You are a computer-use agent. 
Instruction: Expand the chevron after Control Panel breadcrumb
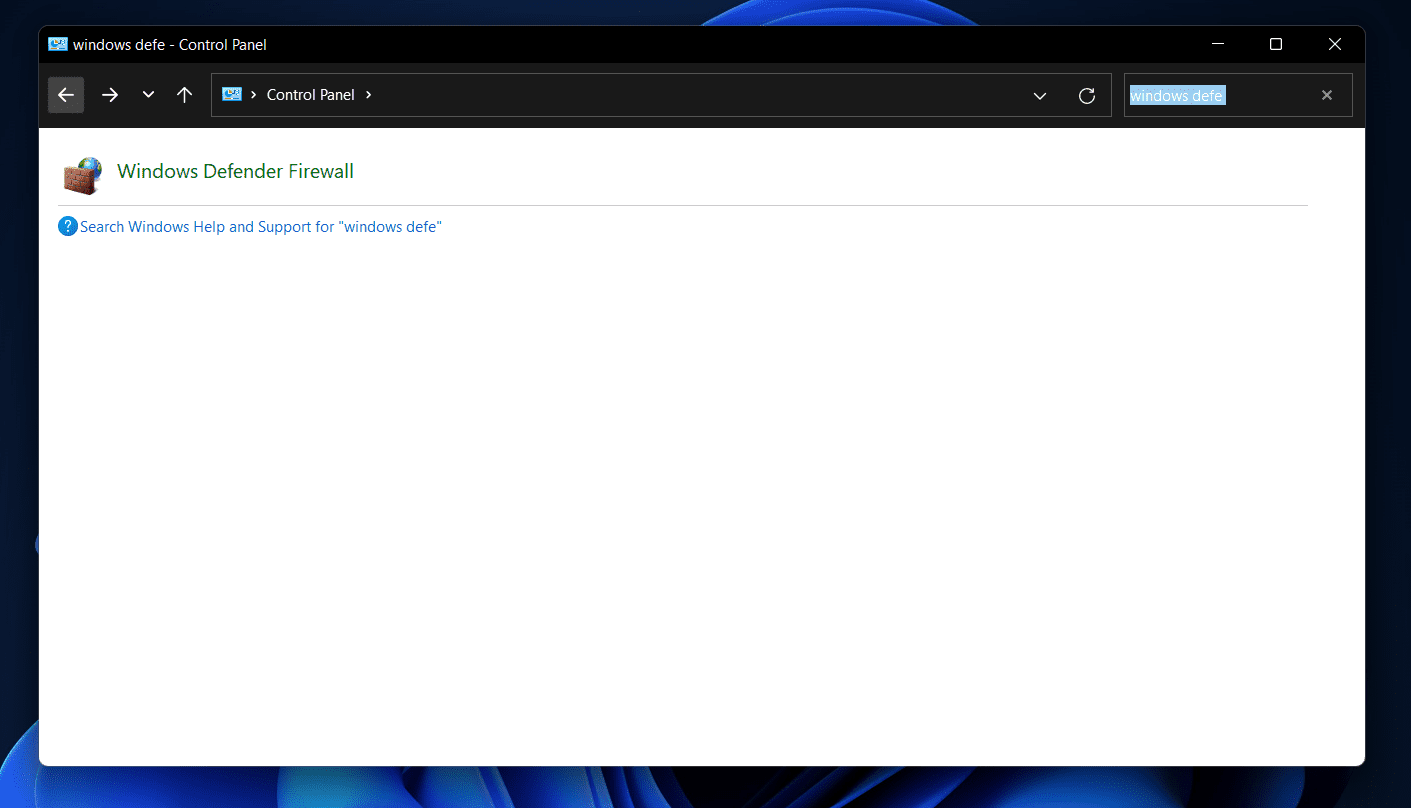(x=369, y=95)
